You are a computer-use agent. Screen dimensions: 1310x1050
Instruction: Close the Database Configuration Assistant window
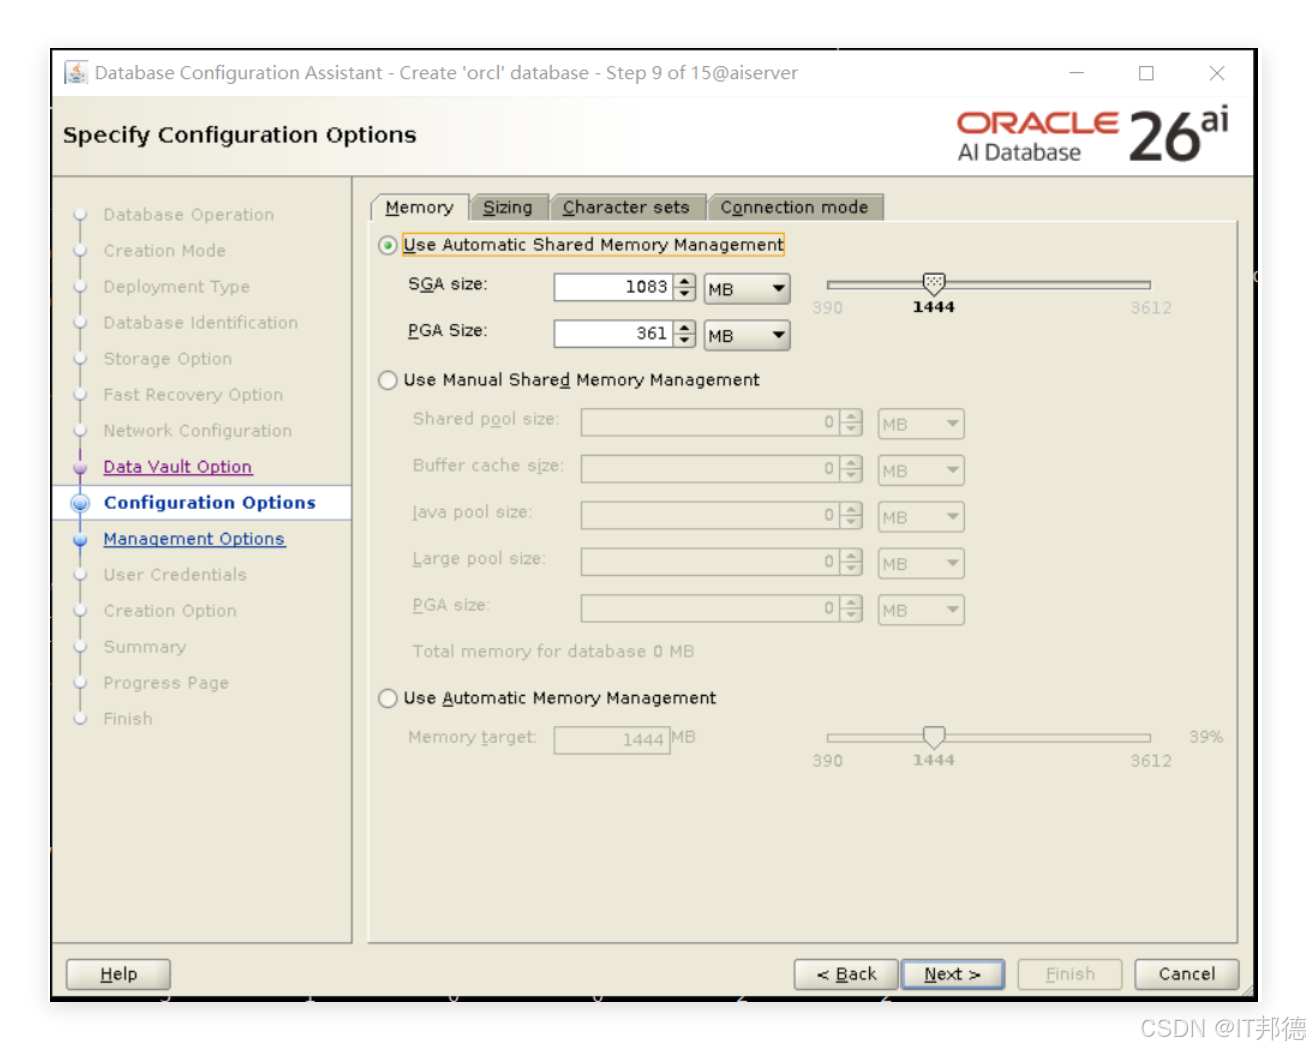tap(1217, 73)
